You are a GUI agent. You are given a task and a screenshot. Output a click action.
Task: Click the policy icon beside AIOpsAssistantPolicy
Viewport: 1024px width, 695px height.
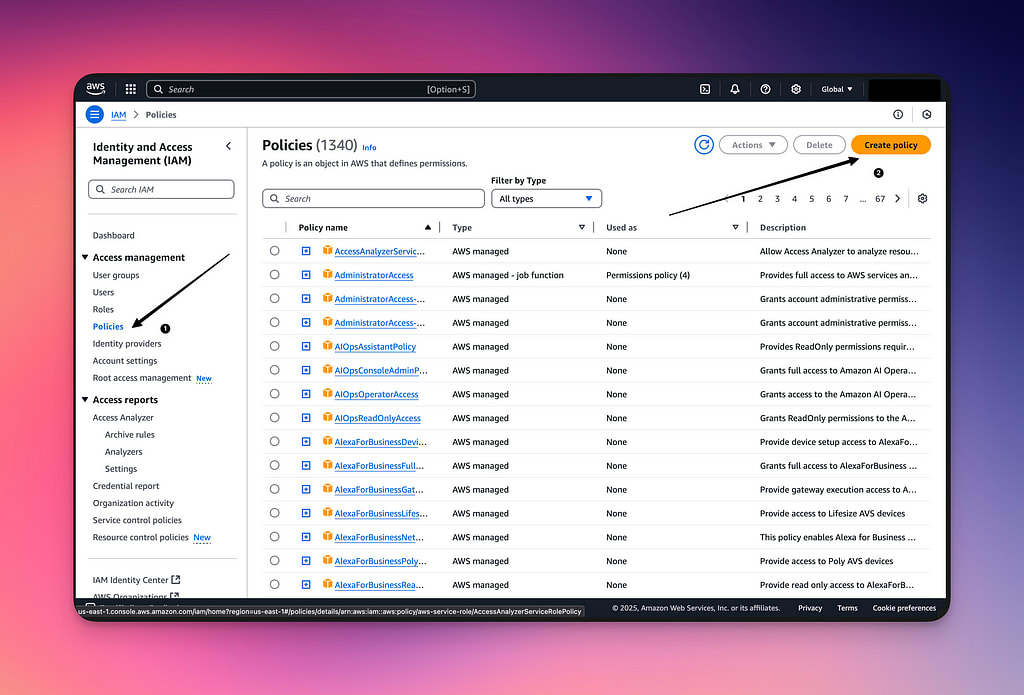point(328,346)
